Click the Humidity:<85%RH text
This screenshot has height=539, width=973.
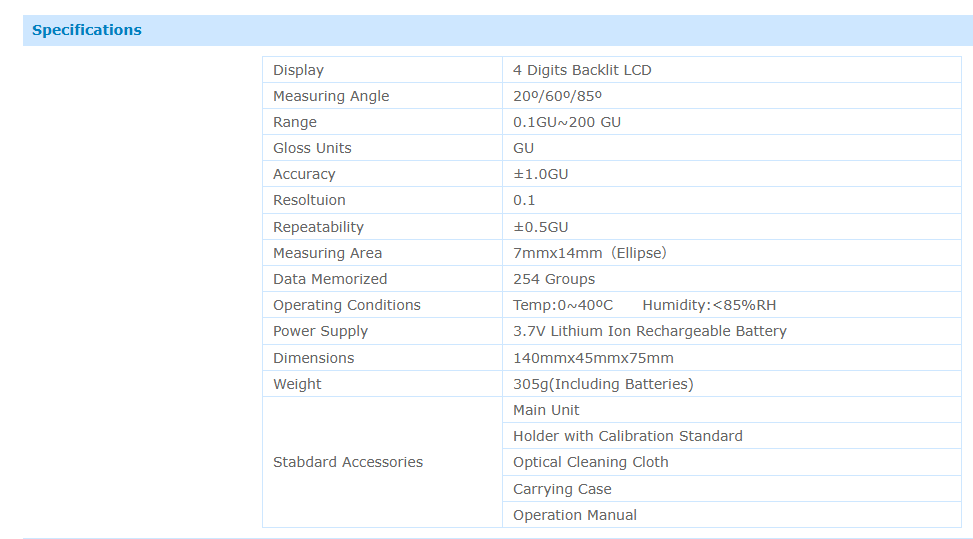[x=709, y=305]
